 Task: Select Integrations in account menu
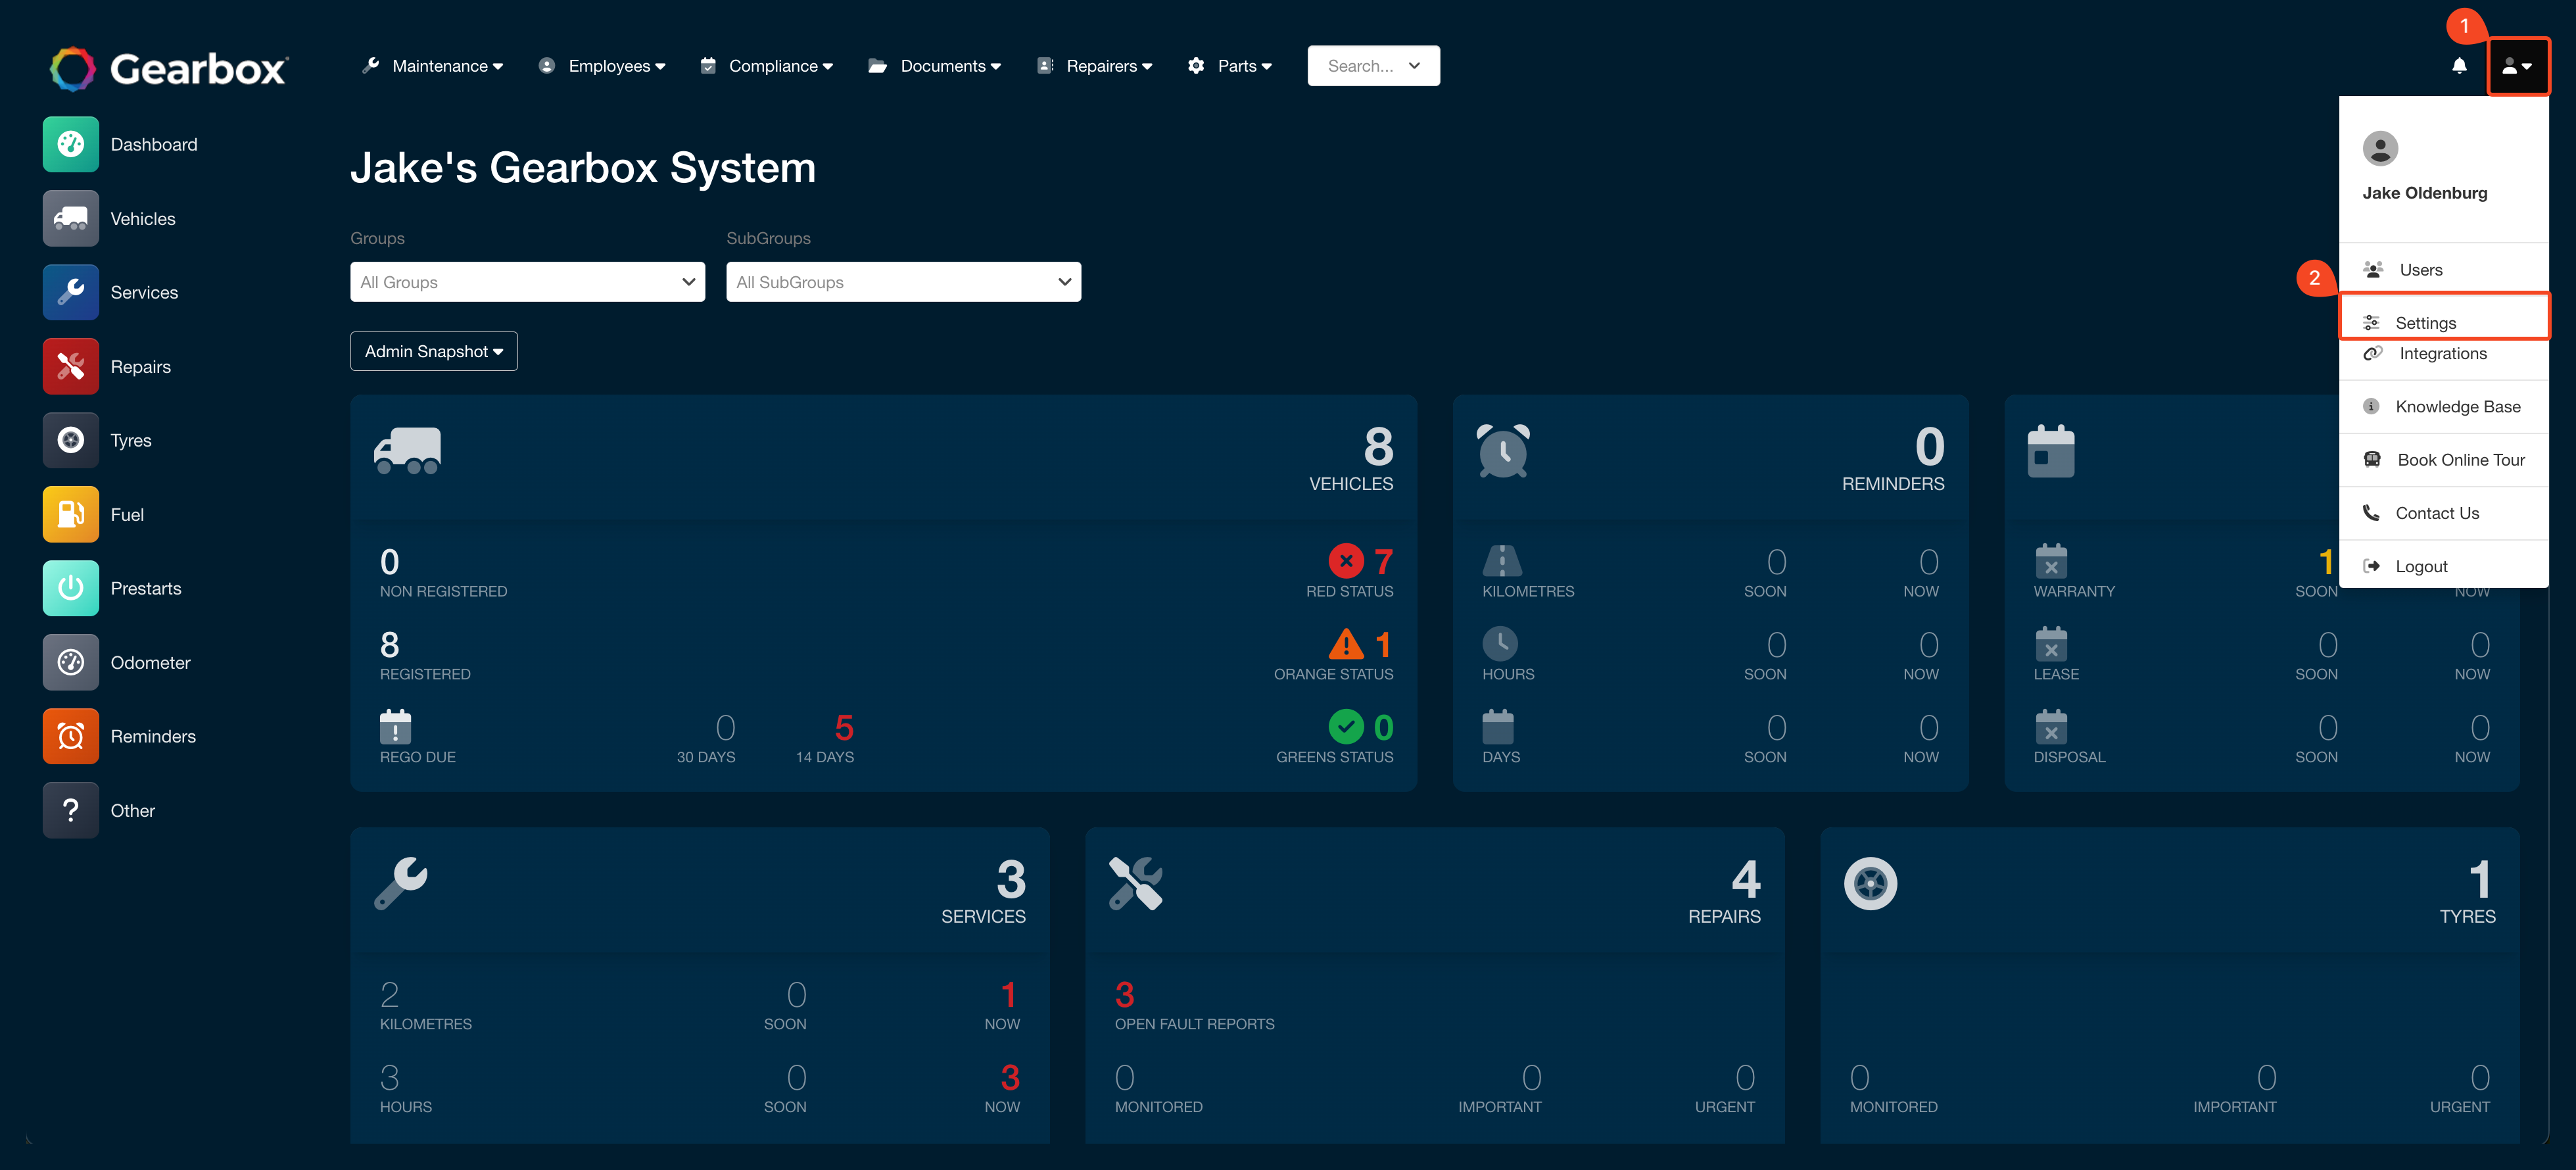click(x=2443, y=353)
